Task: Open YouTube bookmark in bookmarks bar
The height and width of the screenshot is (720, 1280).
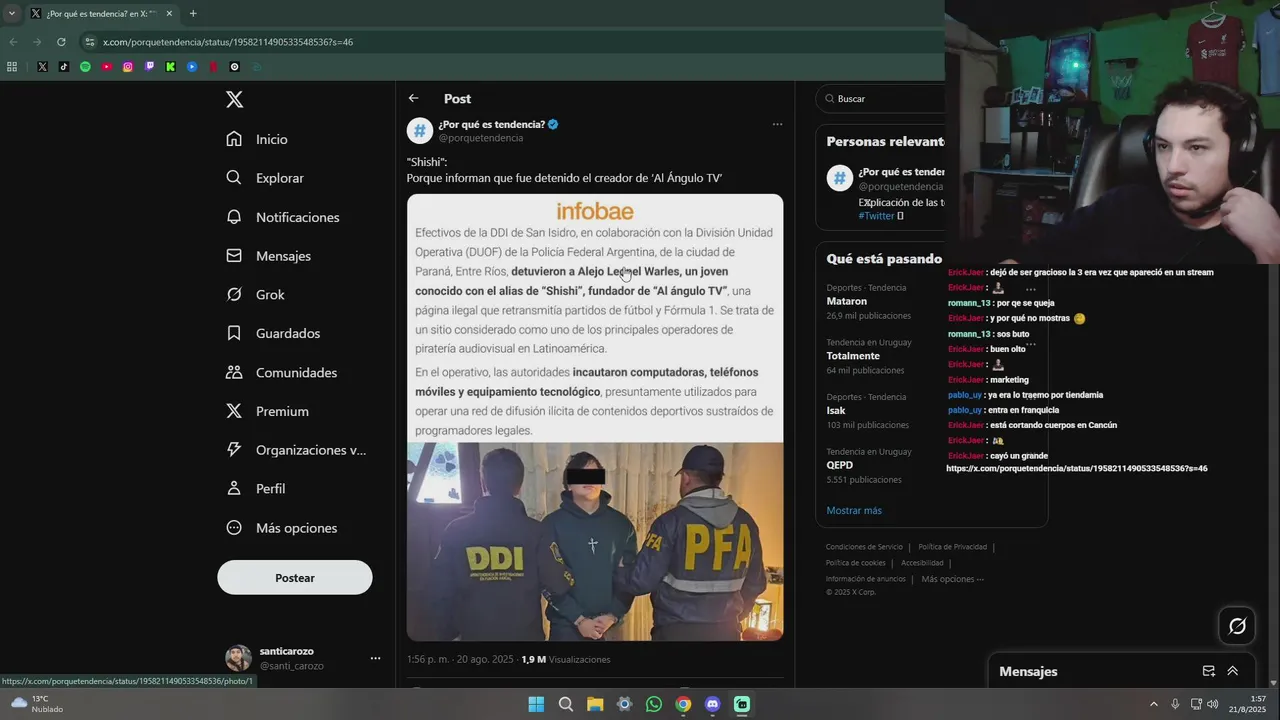Action: 107,67
